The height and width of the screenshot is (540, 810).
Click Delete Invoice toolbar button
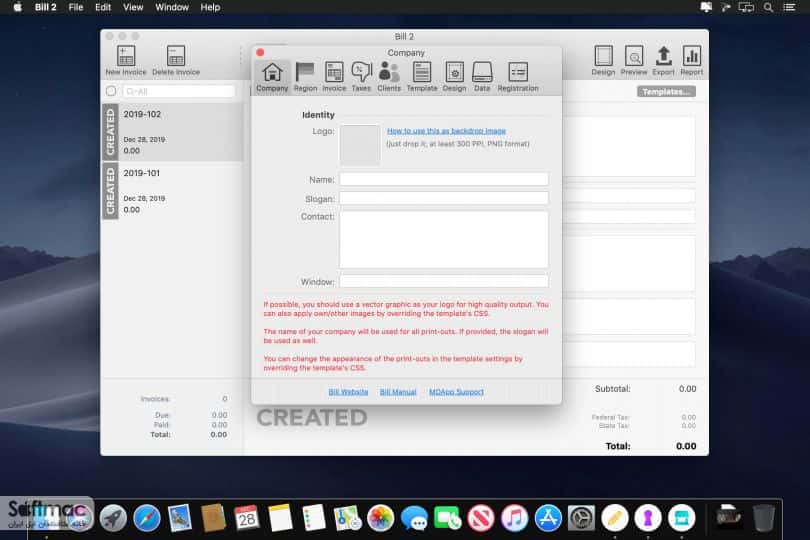176,60
